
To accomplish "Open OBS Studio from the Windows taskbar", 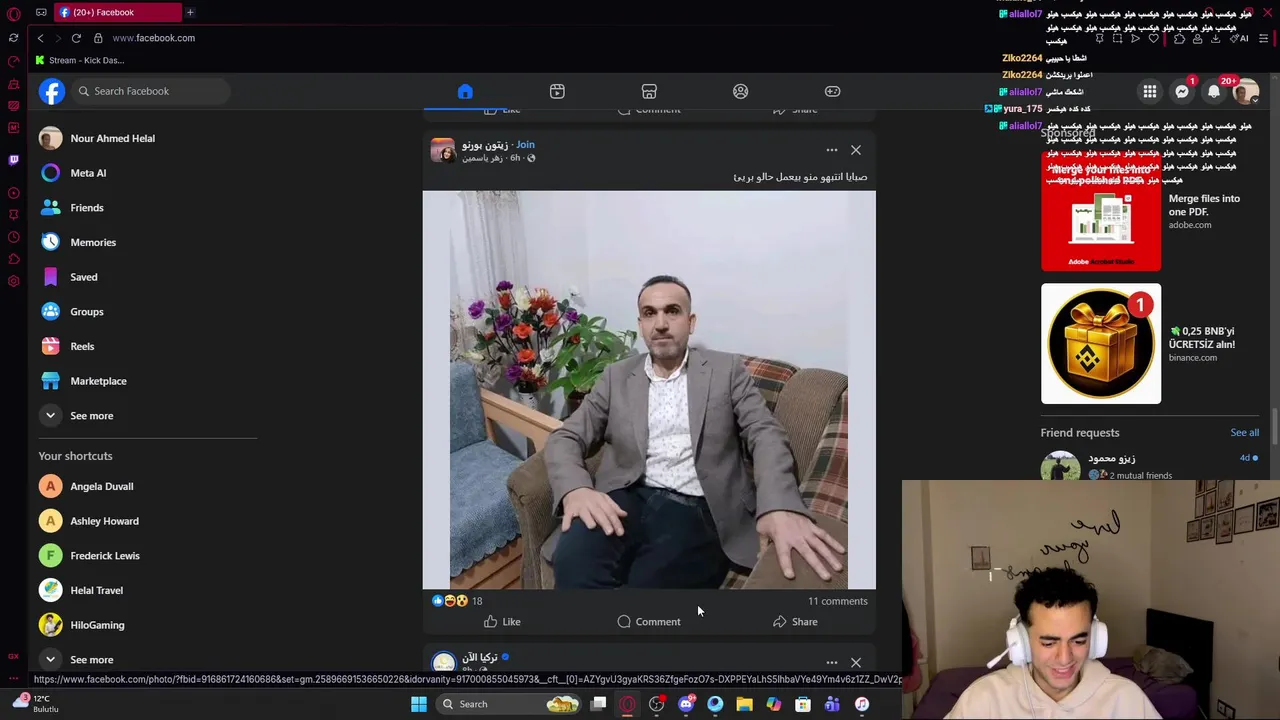I will click(657, 704).
